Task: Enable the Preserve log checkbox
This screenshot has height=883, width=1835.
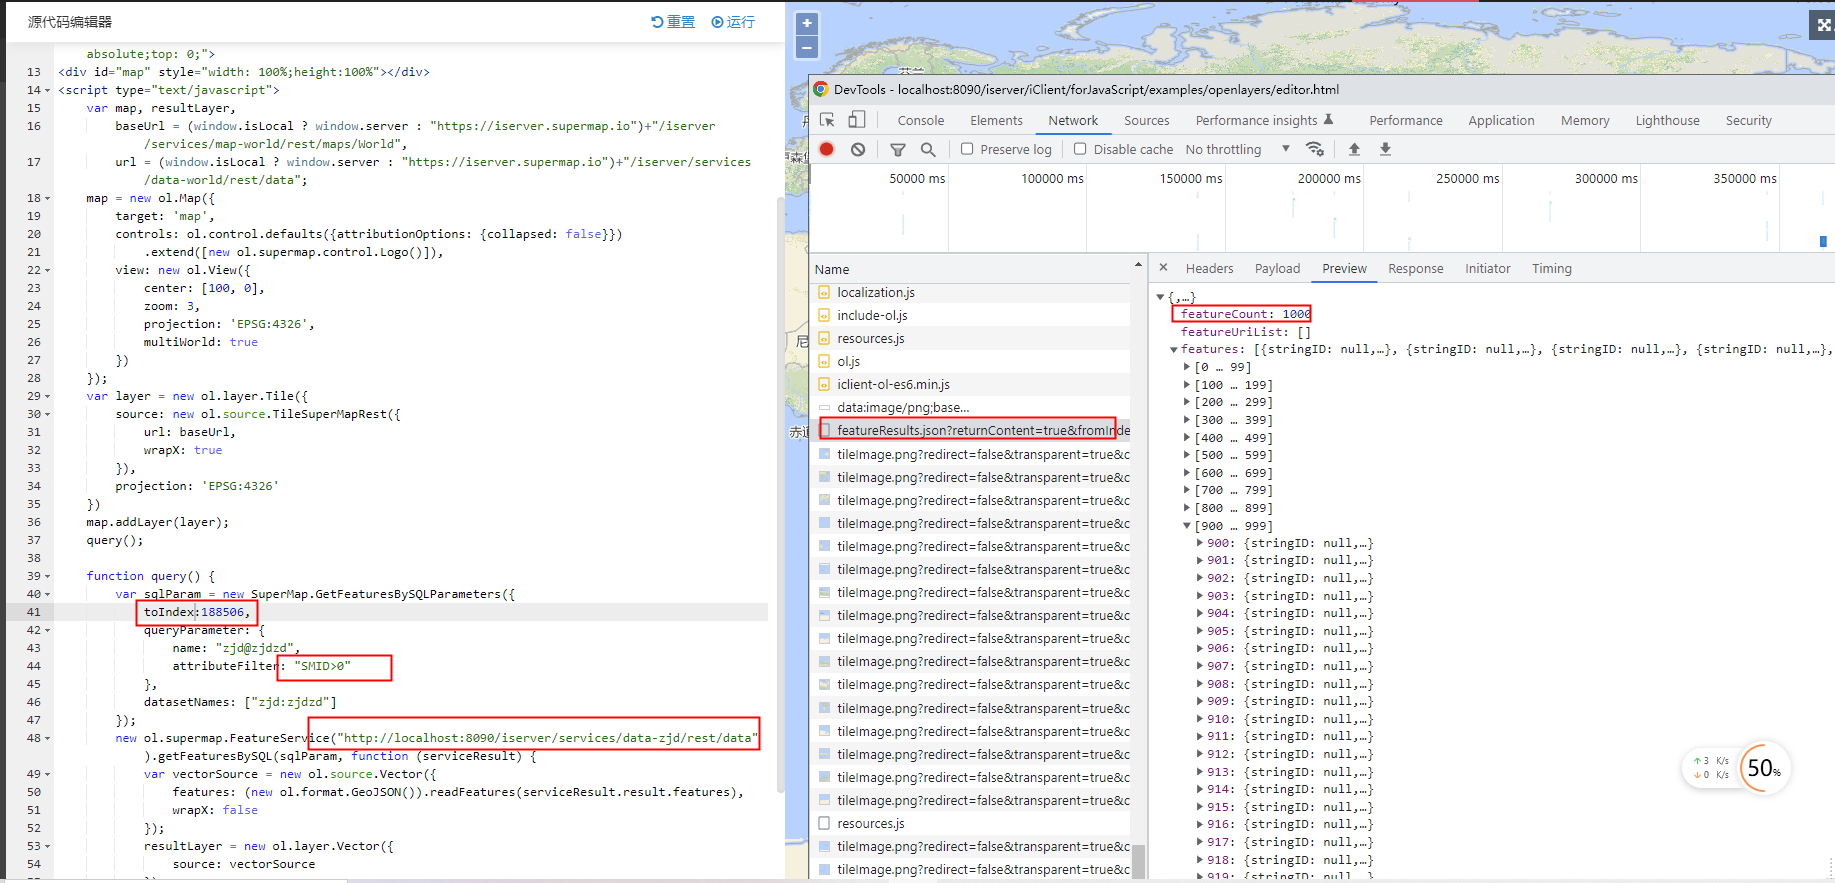Action: point(967,149)
